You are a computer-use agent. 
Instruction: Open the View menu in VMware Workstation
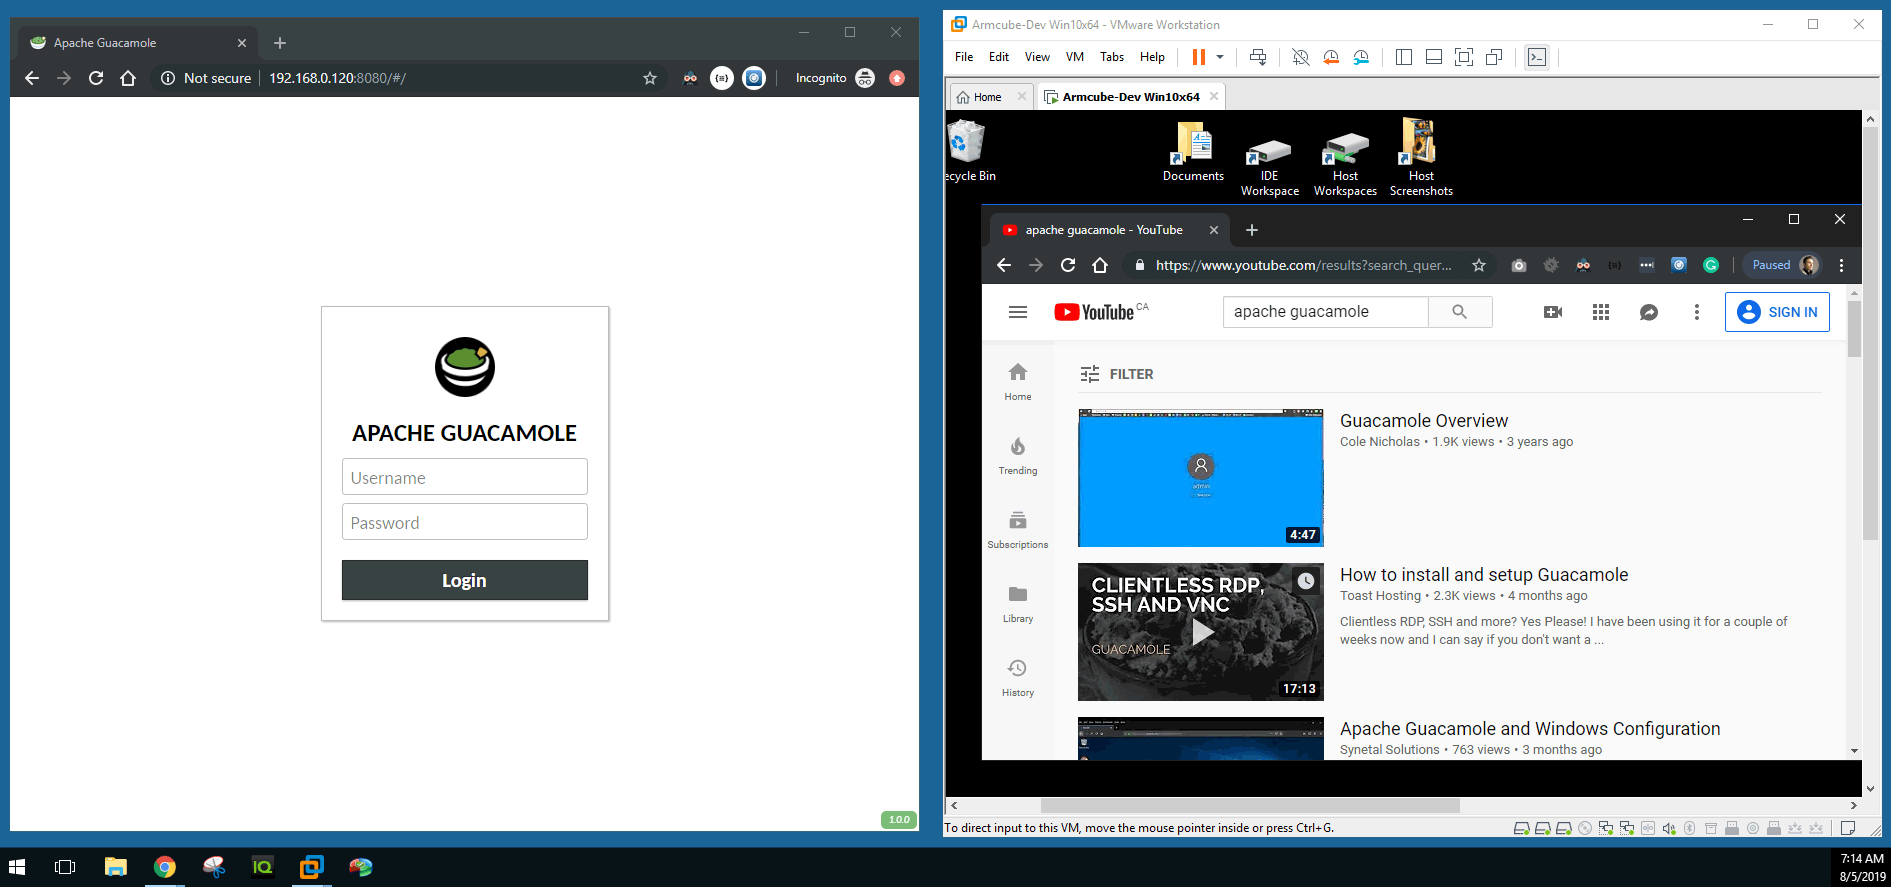(1037, 57)
